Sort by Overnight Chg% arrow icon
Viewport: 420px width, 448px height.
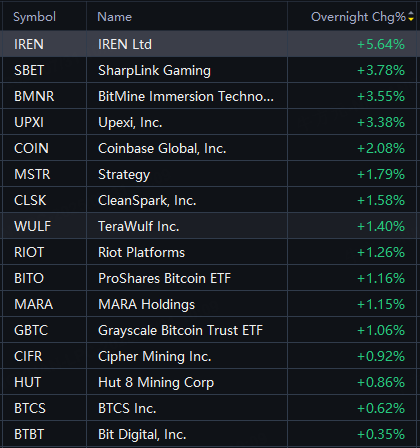[411, 16]
